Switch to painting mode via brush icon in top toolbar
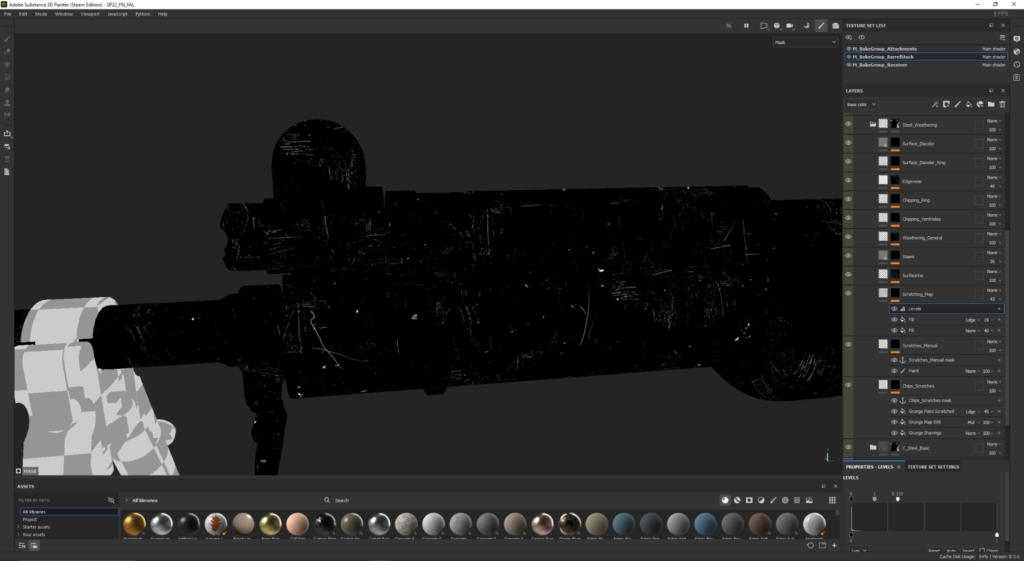The height and width of the screenshot is (561, 1024). pyautogui.click(x=821, y=25)
